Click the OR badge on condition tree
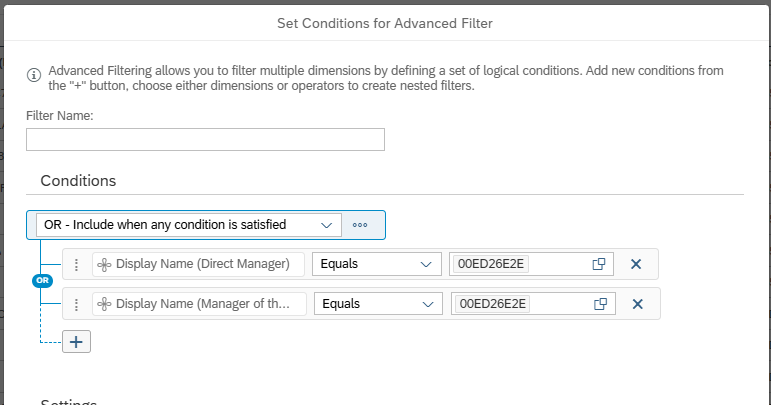771x405 pixels. point(42,281)
